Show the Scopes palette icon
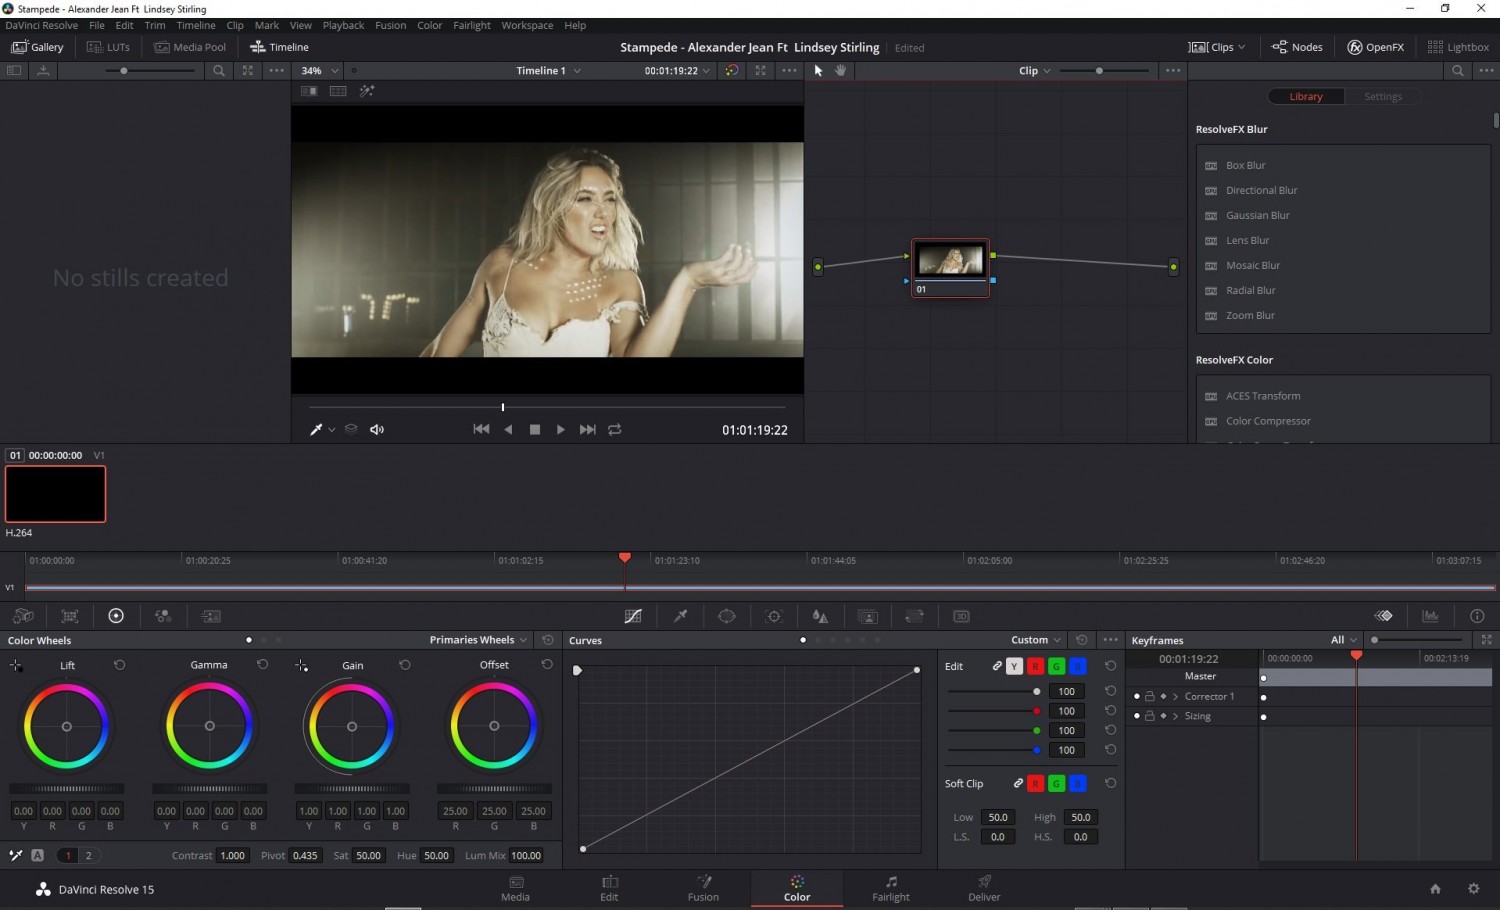Viewport: 1500px width, 910px height. (1431, 616)
